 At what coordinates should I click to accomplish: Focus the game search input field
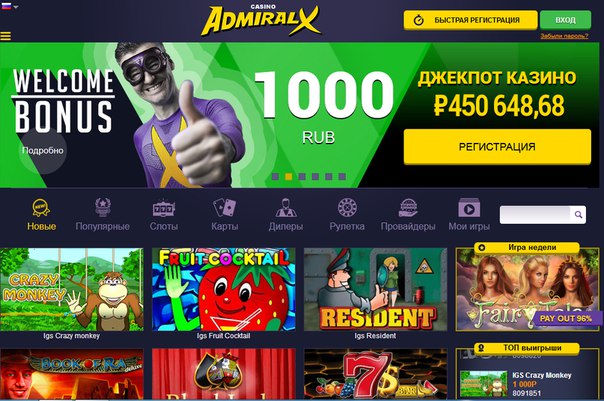[x=535, y=215]
